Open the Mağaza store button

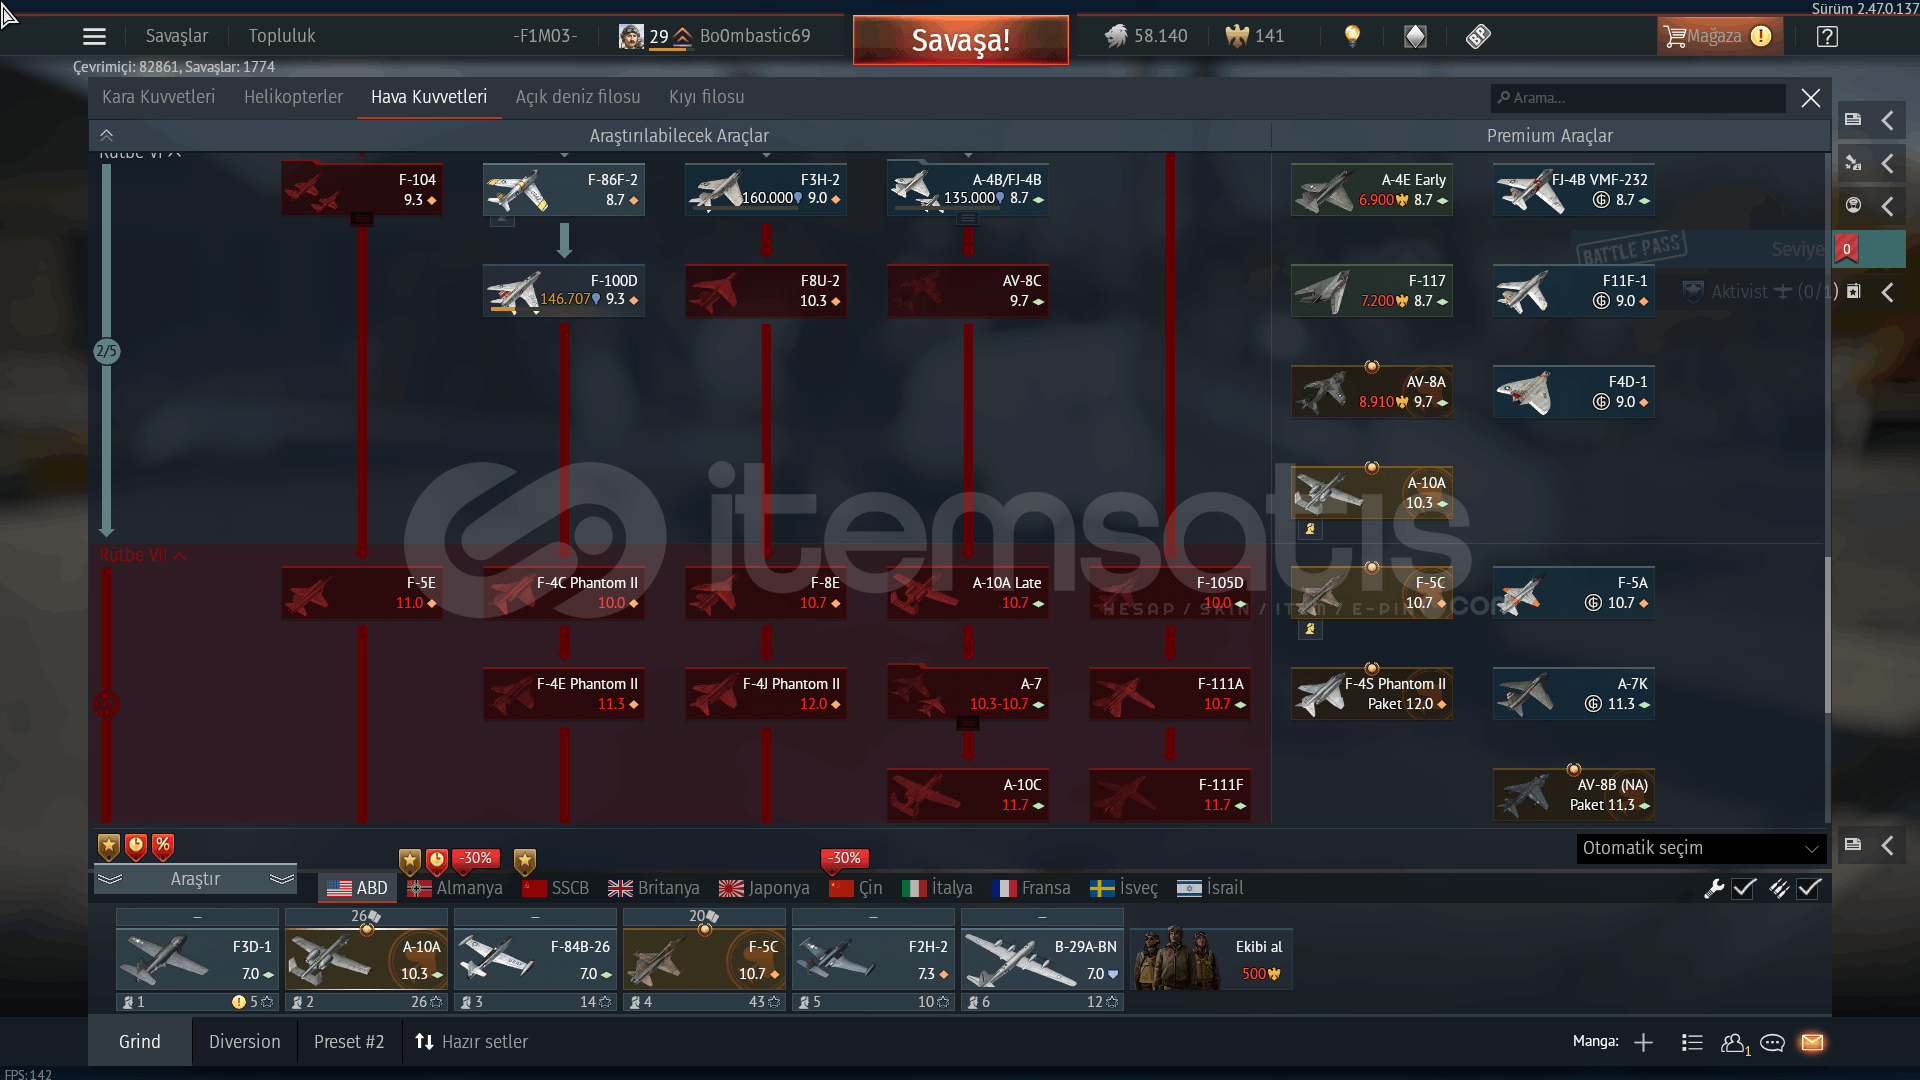click(1719, 37)
